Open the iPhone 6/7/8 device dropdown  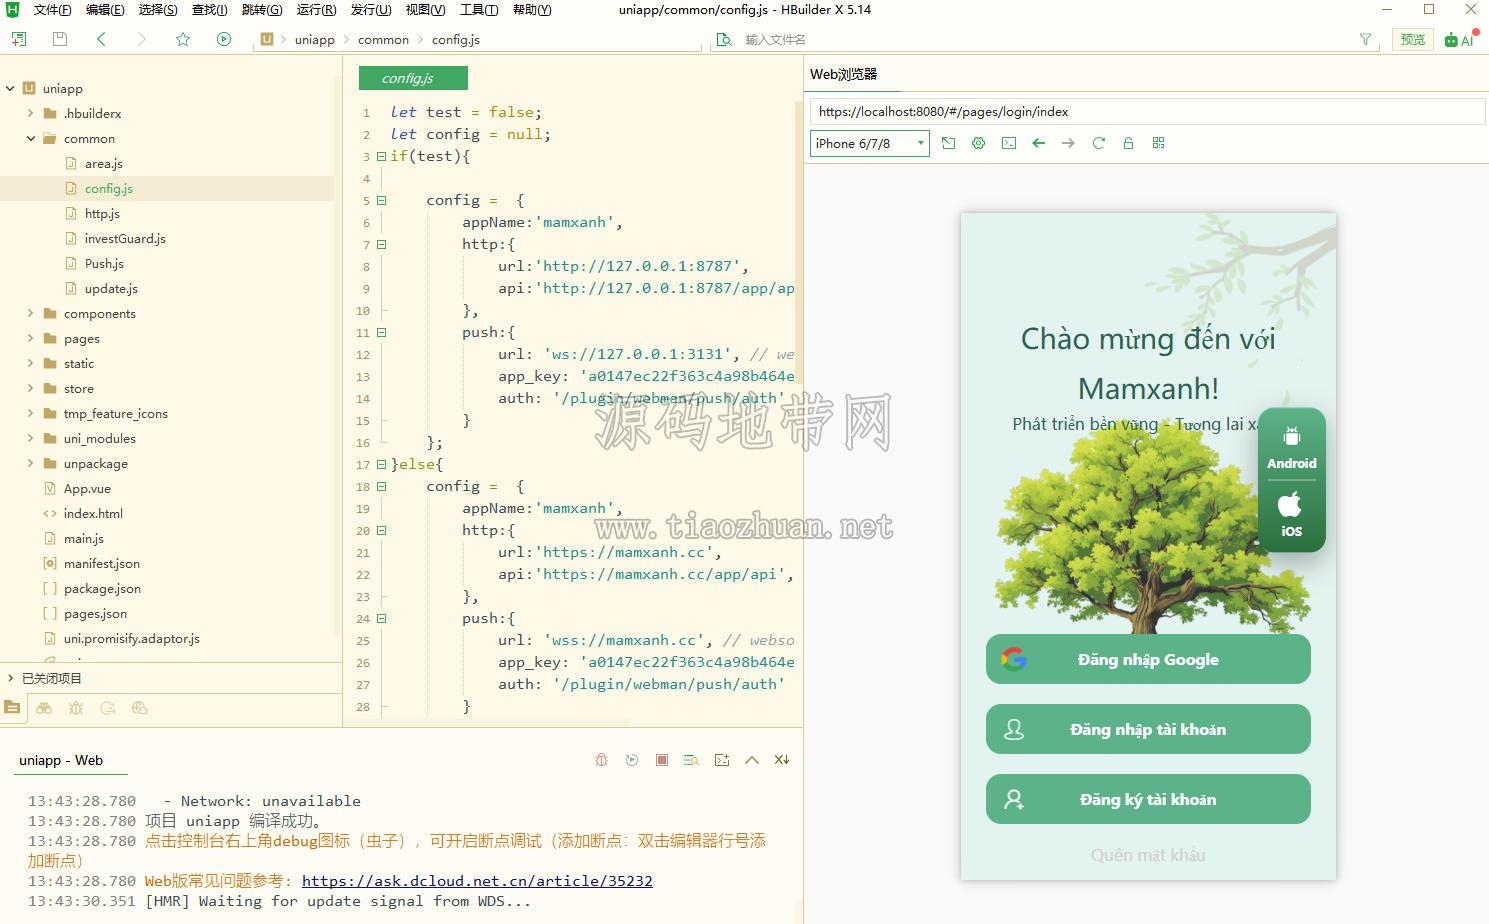pyautogui.click(x=869, y=143)
